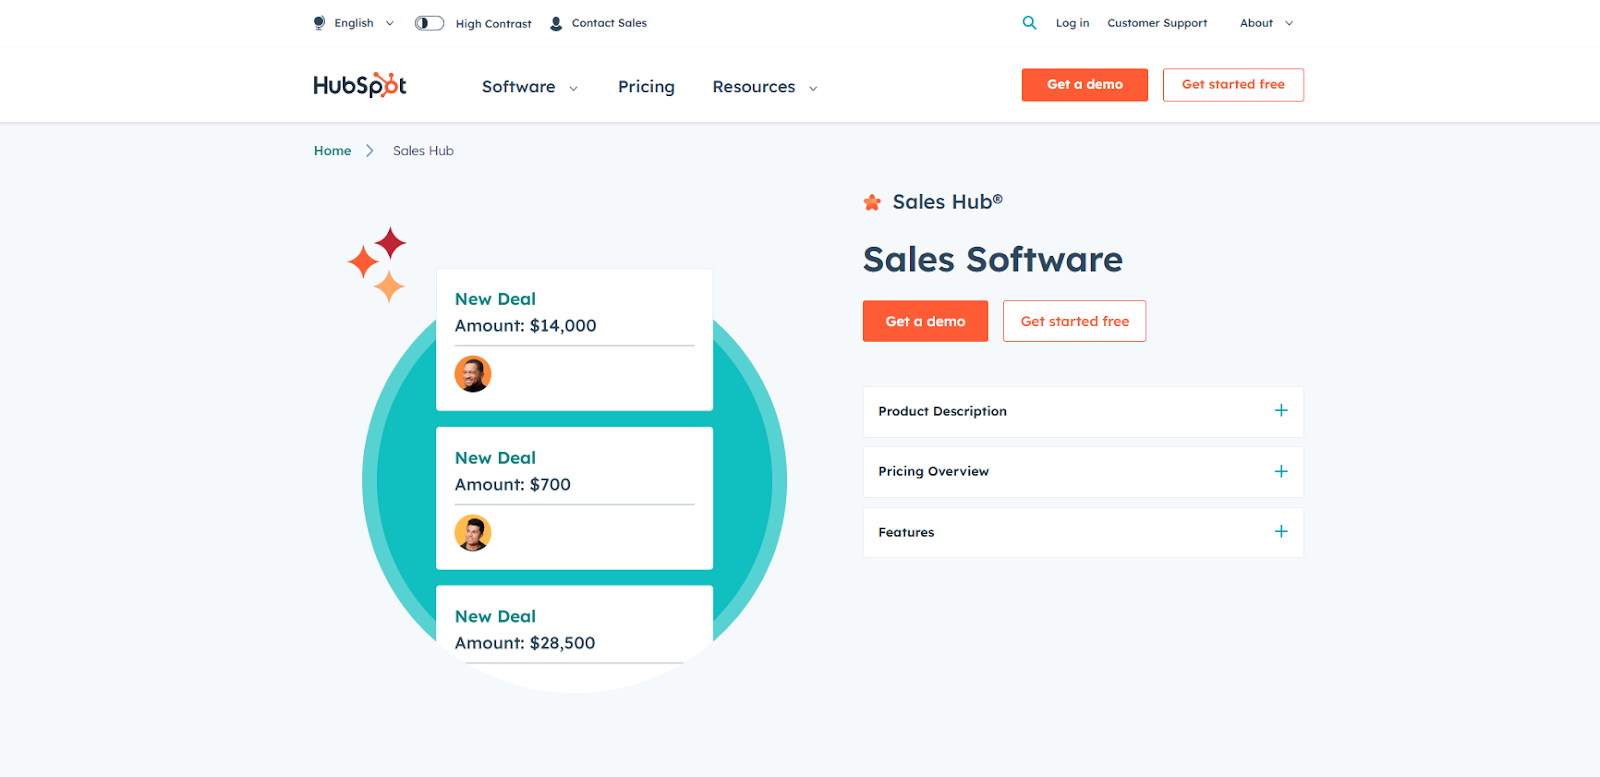Expand the Features section
The image size is (1600, 777).
[x=1083, y=532]
